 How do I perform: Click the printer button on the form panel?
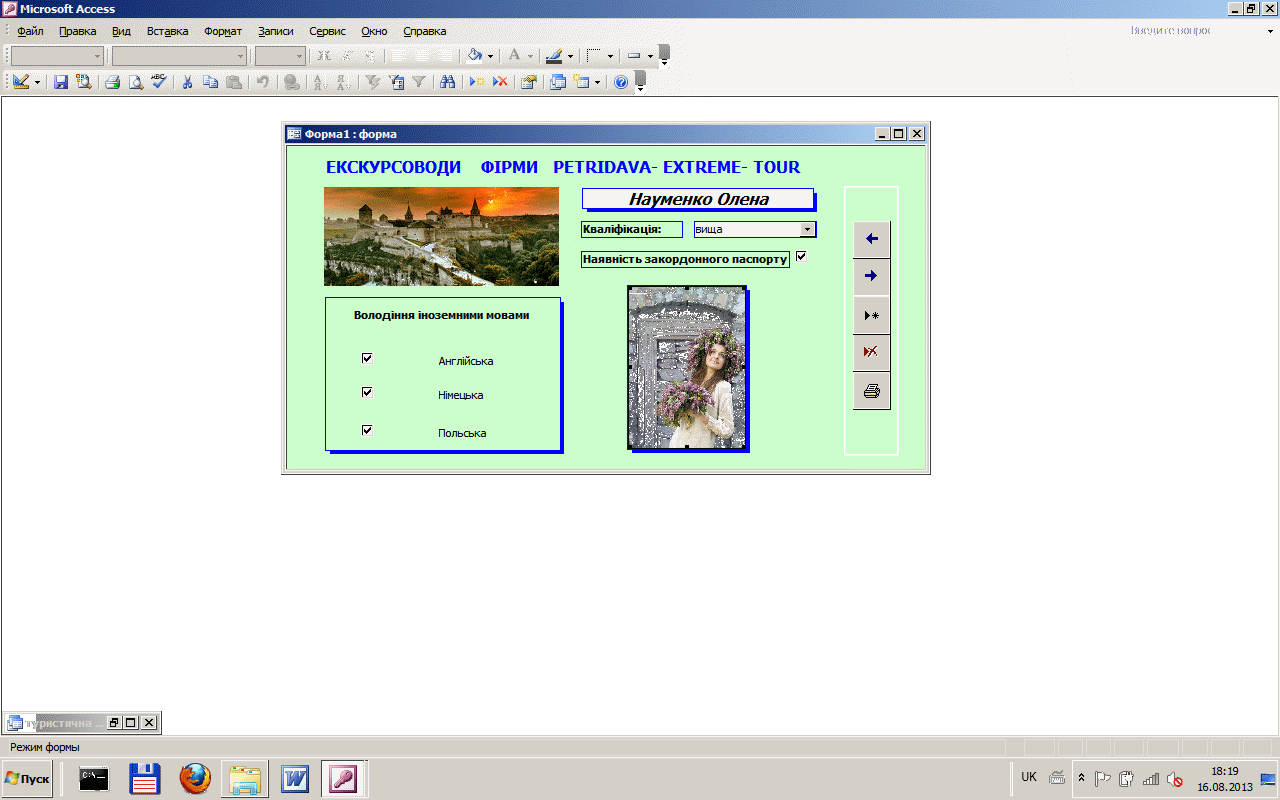pos(871,391)
